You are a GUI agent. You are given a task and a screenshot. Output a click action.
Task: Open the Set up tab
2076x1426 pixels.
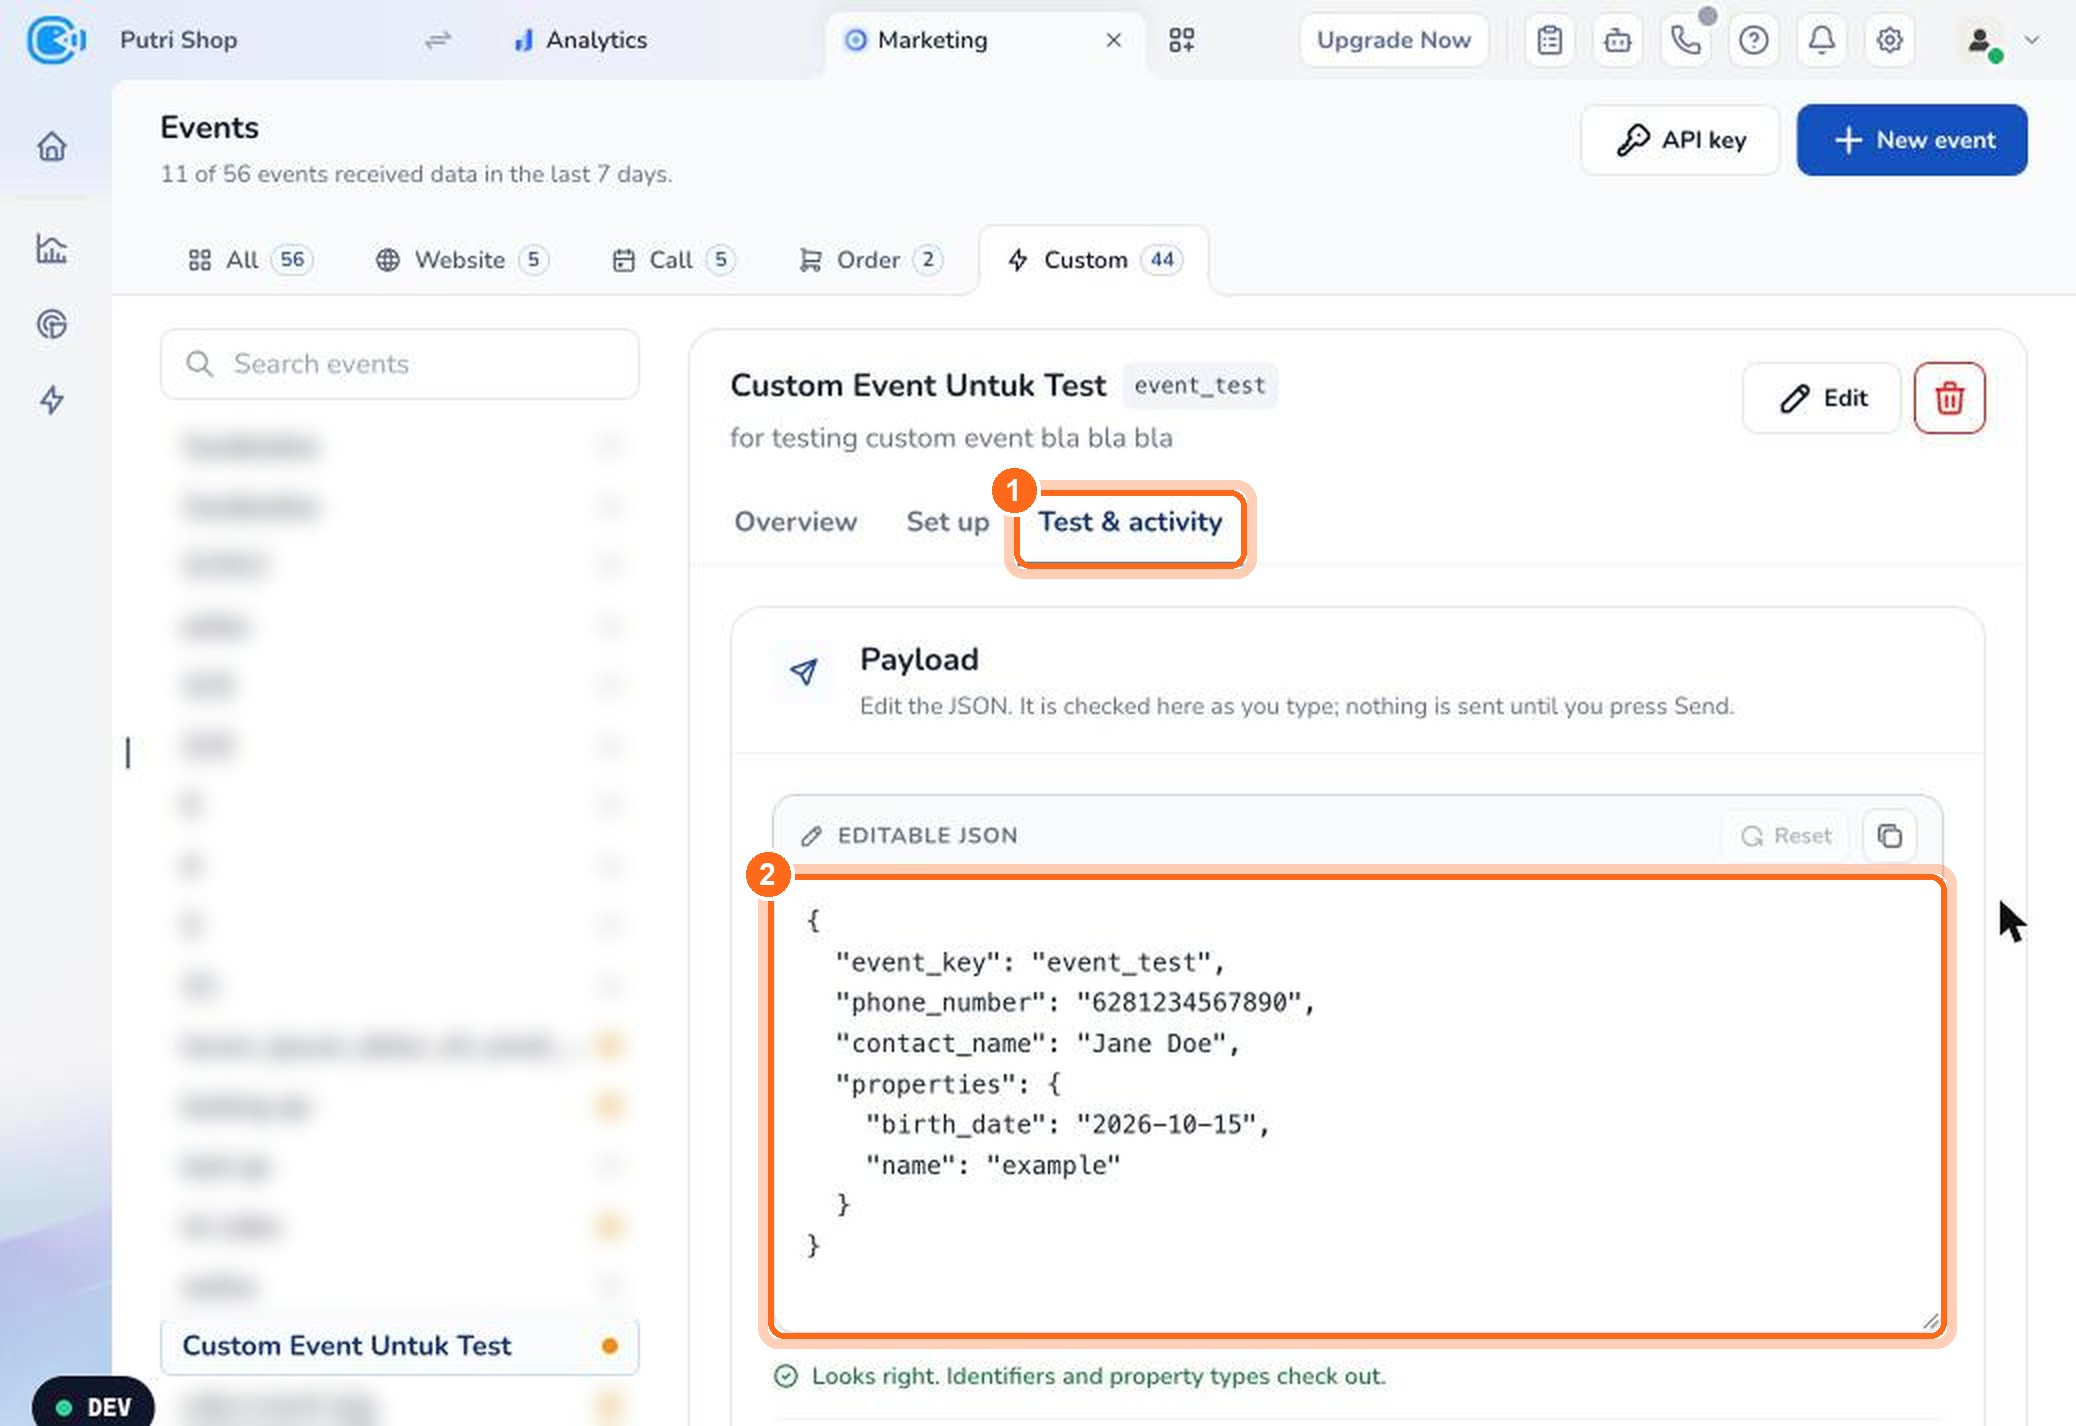pyautogui.click(x=947, y=522)
